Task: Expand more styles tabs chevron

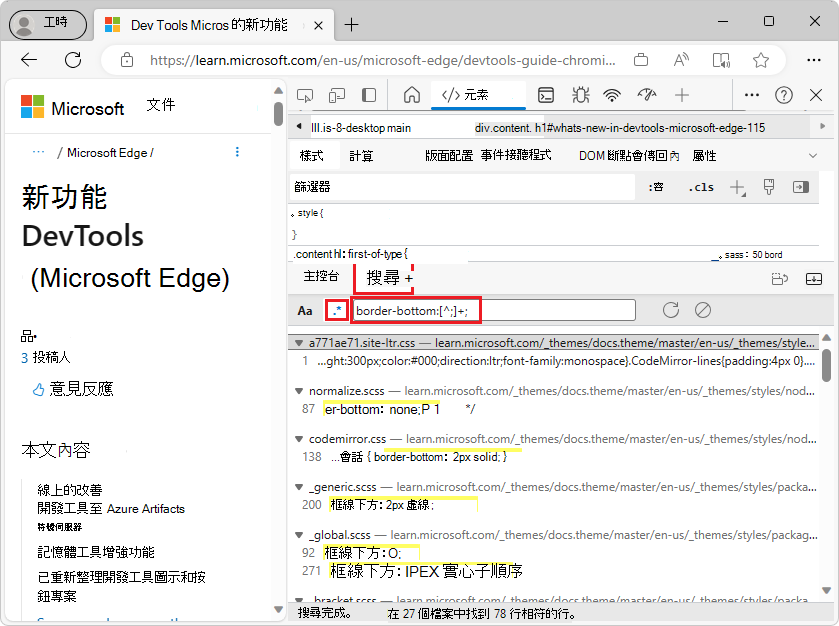Action: [x=813, y=156]
